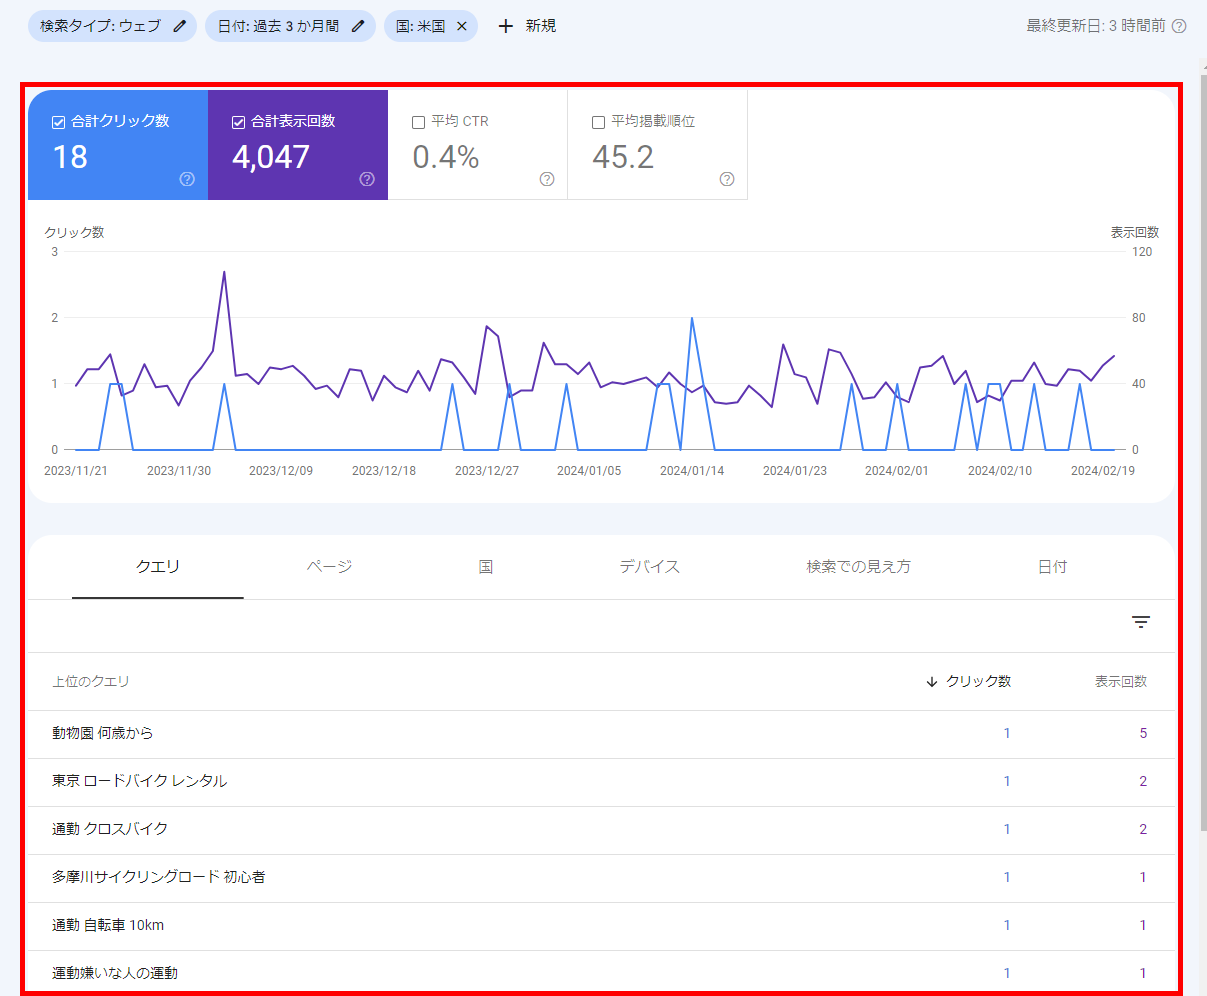The image size is (1207, 996).
Task: Remove the 国: 米国 filter with X
Action: (462, 26)
